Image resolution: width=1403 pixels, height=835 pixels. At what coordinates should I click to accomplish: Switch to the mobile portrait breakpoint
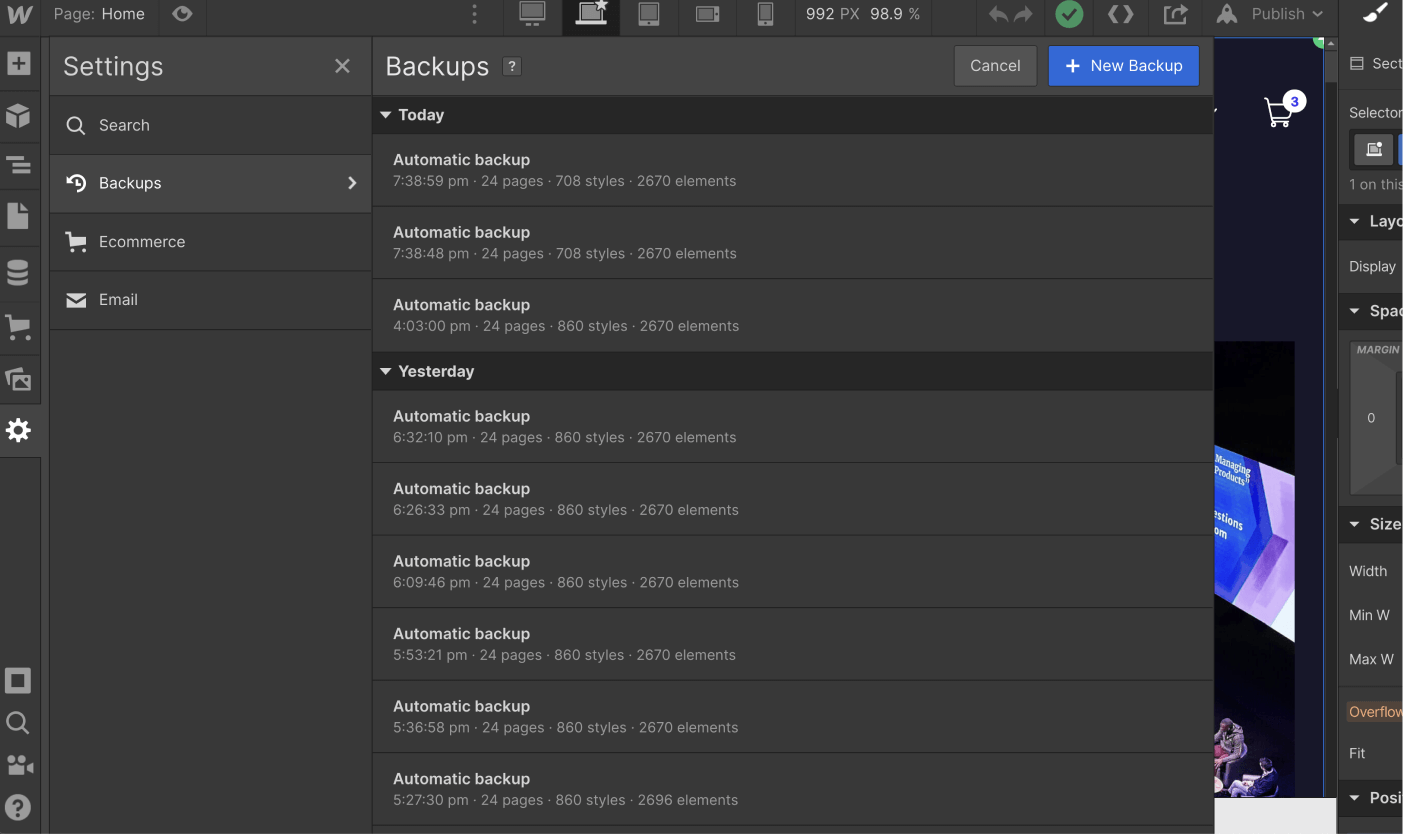(765, 15)
